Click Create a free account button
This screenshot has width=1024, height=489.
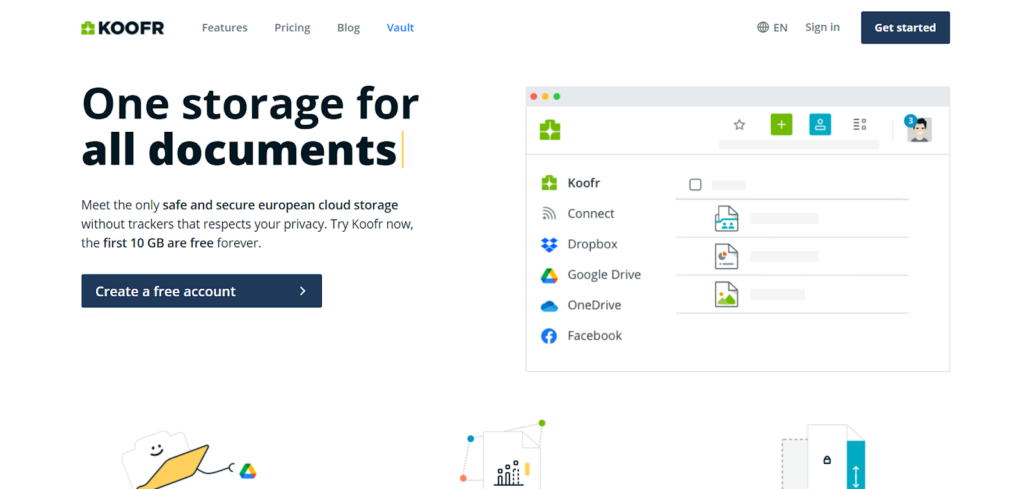pos(201,291)
